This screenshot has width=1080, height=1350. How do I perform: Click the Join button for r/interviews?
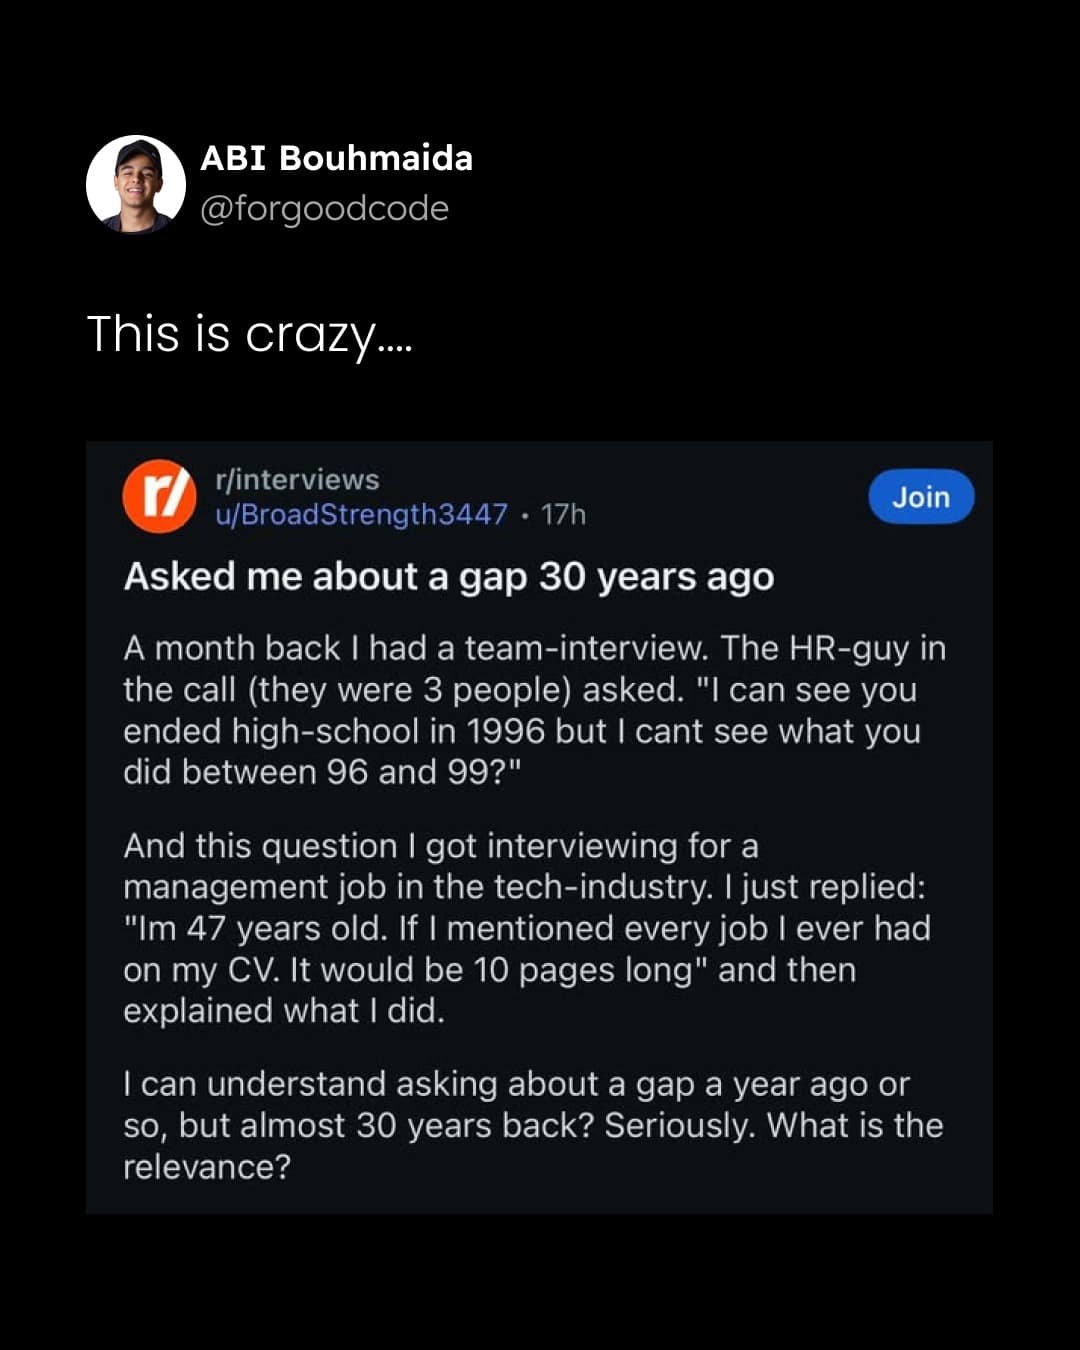(x=920, y=497)
